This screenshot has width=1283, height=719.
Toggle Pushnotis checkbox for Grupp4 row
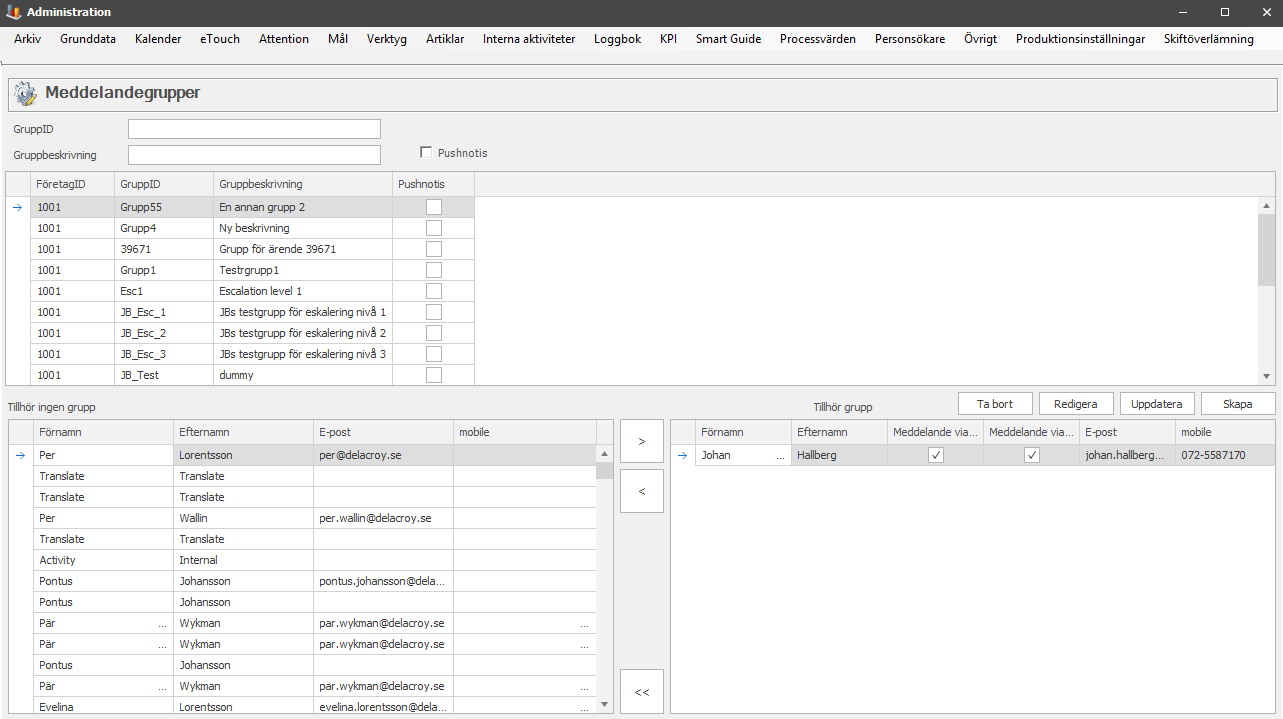tap(433, 228)
